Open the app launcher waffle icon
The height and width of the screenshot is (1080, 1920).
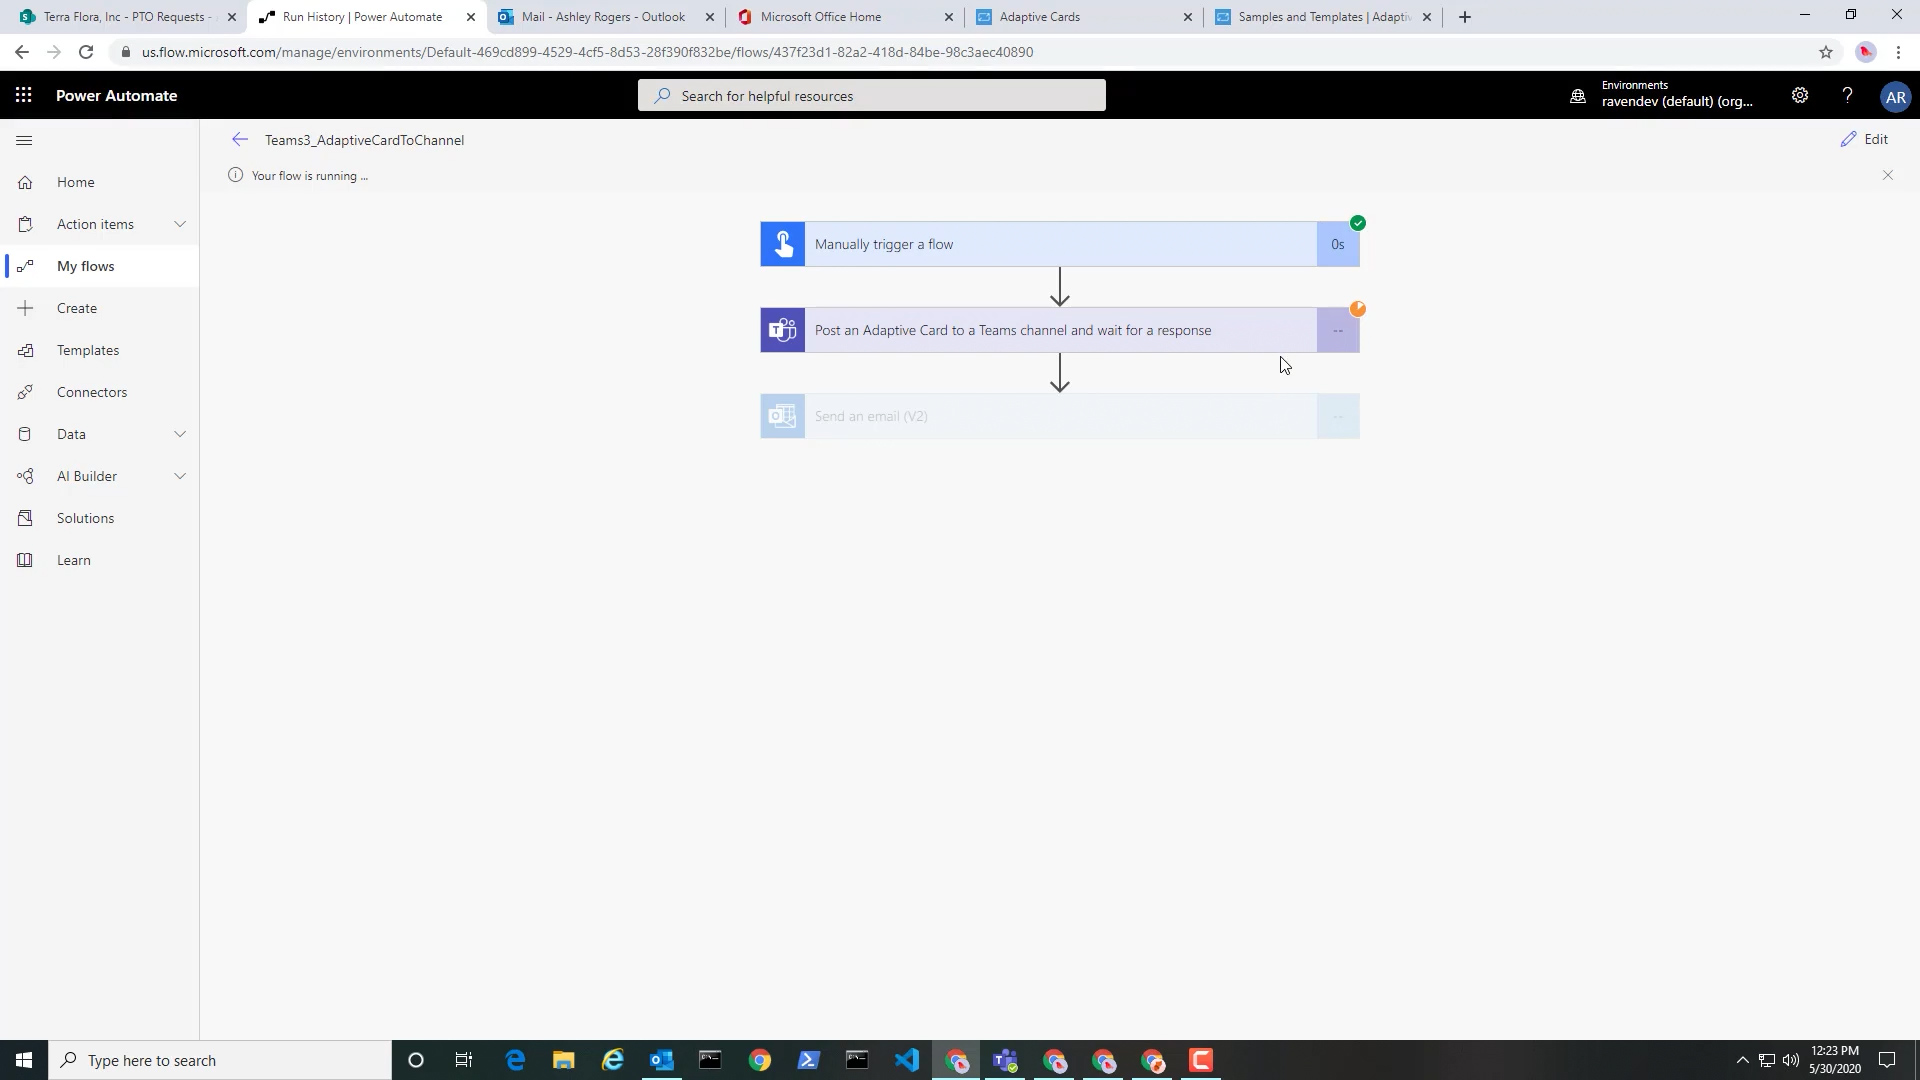(x=24, y=96)
